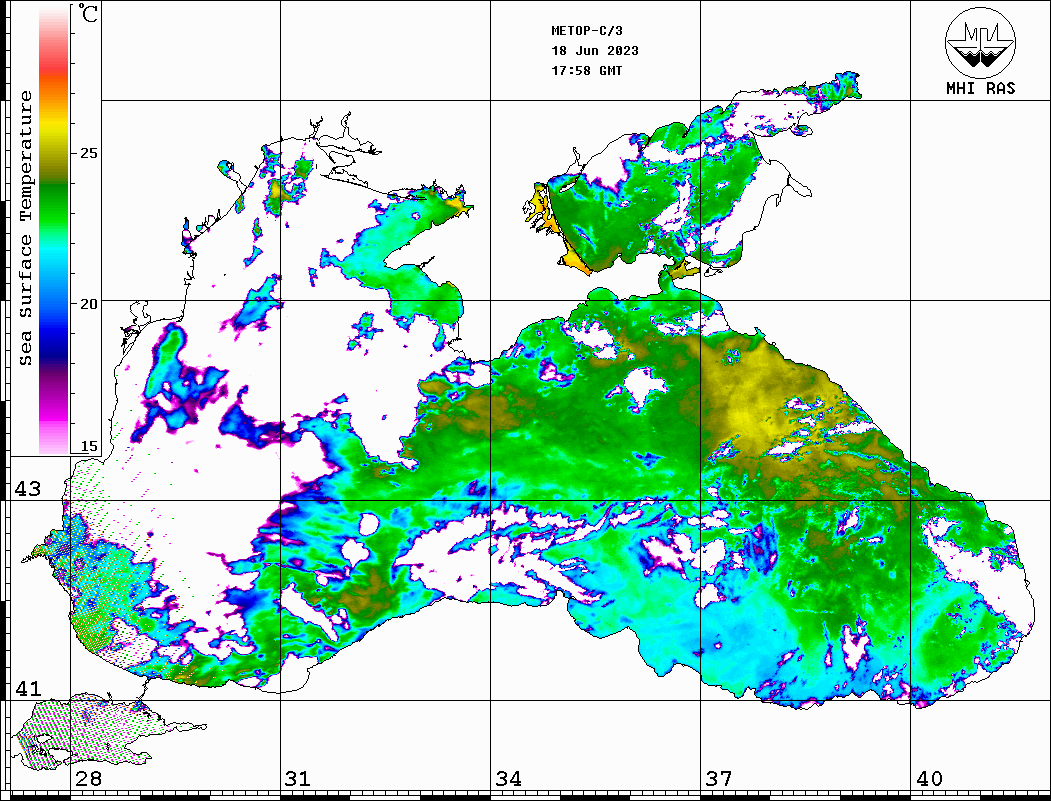This screenshot has height=801, width=1051.
Task: Click the 20 tick label on legend
Action: coord(88,304)
